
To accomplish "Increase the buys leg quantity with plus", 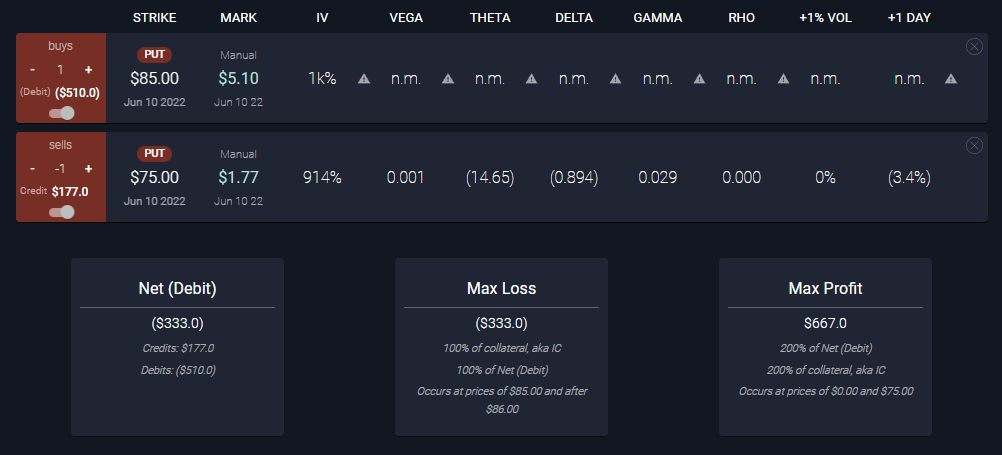I will click(88, 70).
